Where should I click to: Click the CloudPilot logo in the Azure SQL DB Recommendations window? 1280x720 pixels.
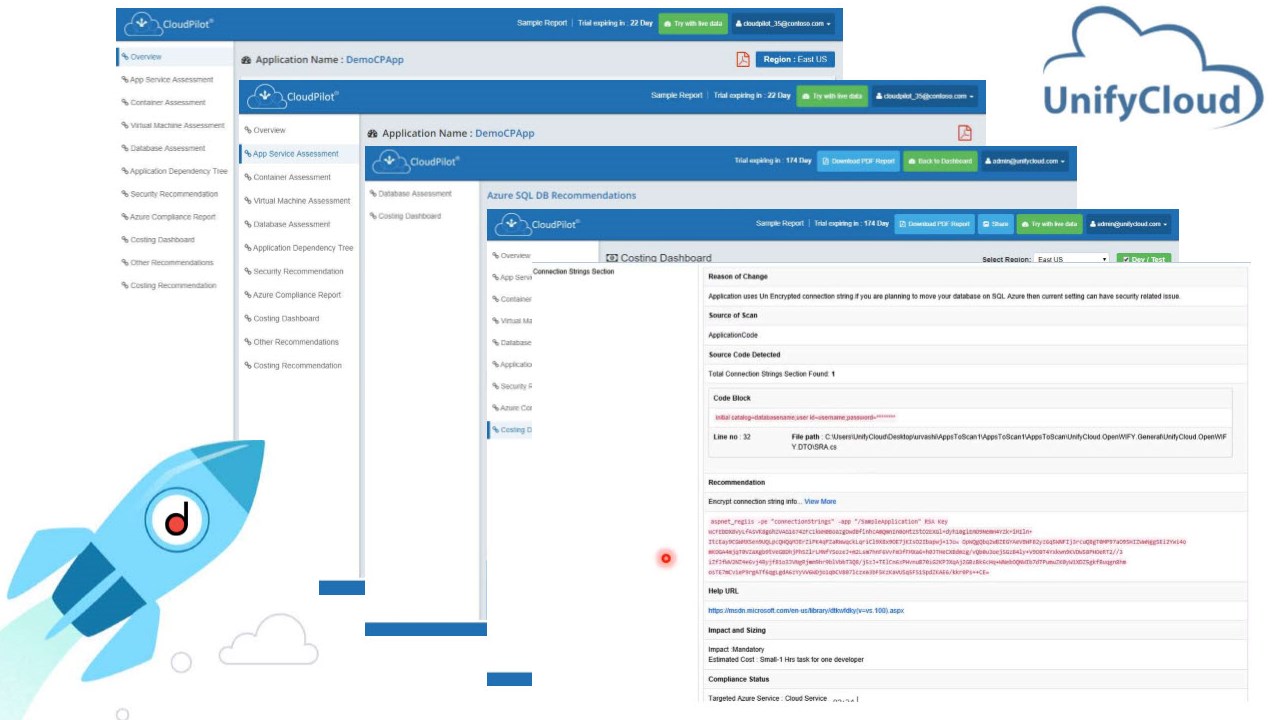pos(417,161)
